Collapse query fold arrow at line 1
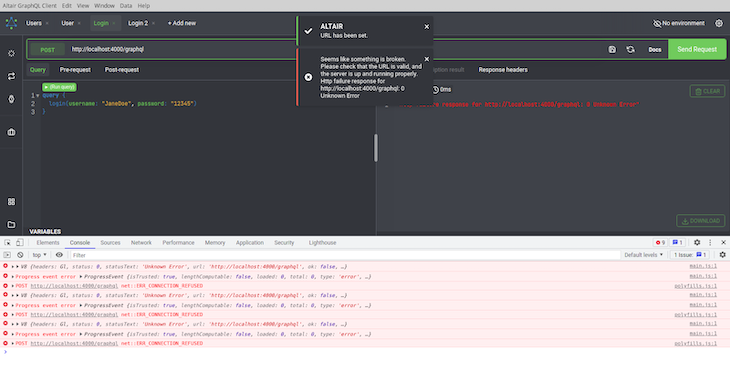Screen dimensions: 730x382 [x=38, y=95]
